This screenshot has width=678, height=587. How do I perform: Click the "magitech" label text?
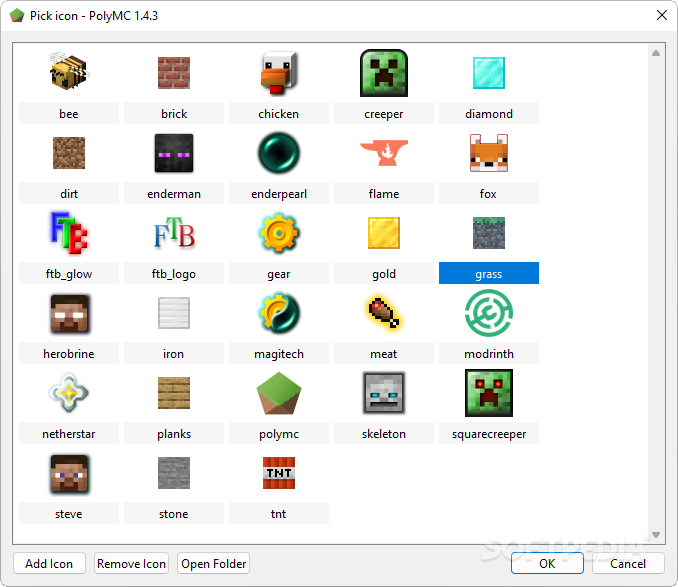click(x=279, y=354)
